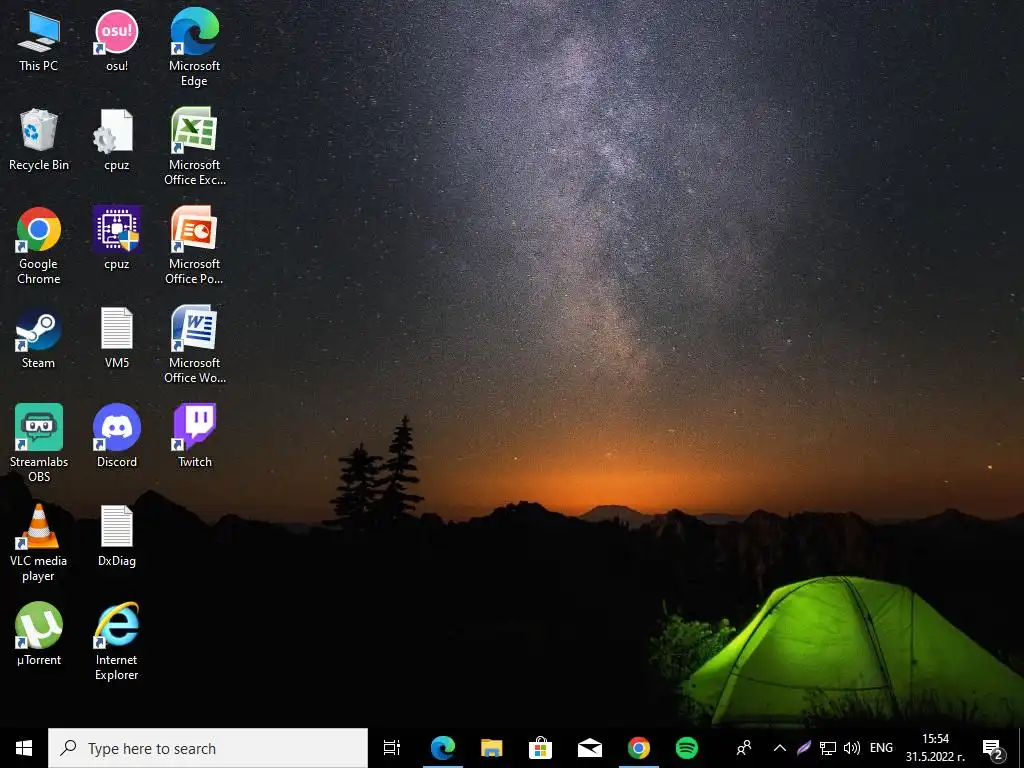Change the ENG input language

pyautogui.click(x=881, y=748)
